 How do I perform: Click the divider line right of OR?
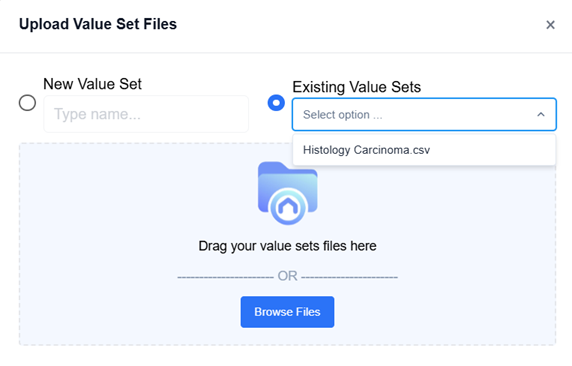(x=349, y=278)
